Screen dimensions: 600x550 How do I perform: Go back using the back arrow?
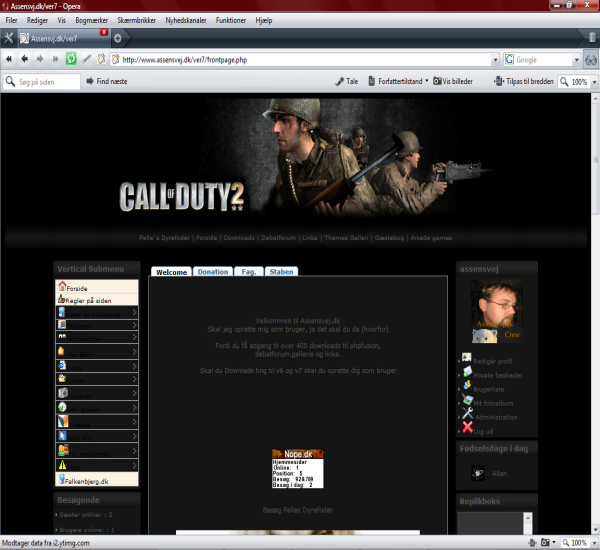point(24,59)
